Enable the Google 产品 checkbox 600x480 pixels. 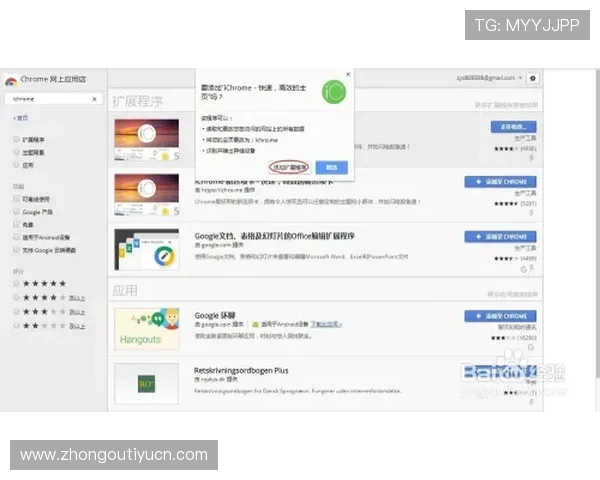pos(16,211)
